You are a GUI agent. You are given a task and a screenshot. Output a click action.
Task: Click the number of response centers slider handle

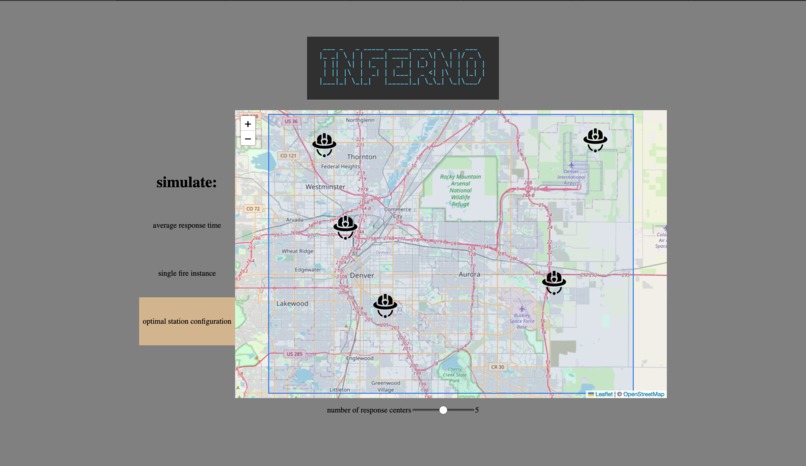click(x=443, y=410)
